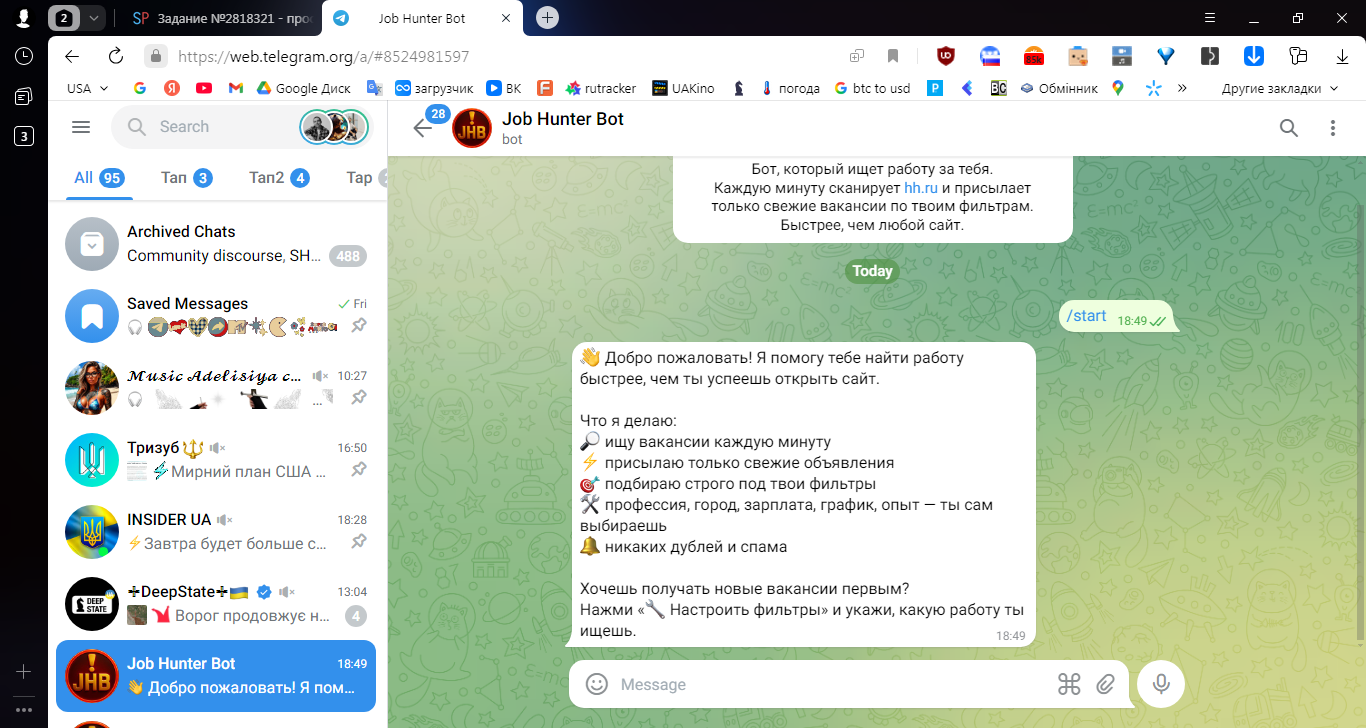
Task: Click the microphone voice message button
Action: 1161,684
